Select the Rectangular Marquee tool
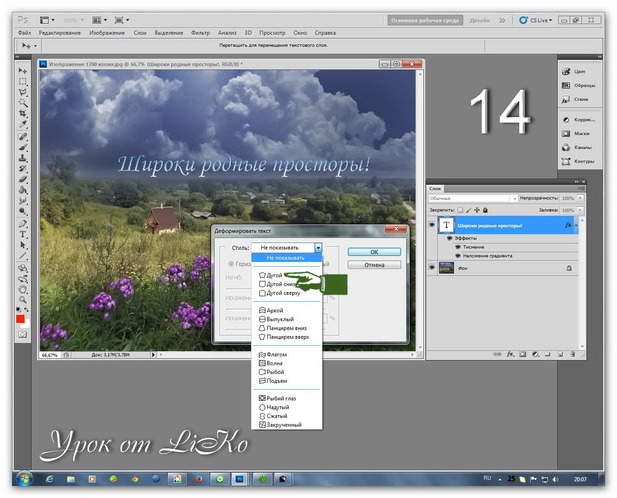Viewport: 617px width, 498px height. point(23,81)
